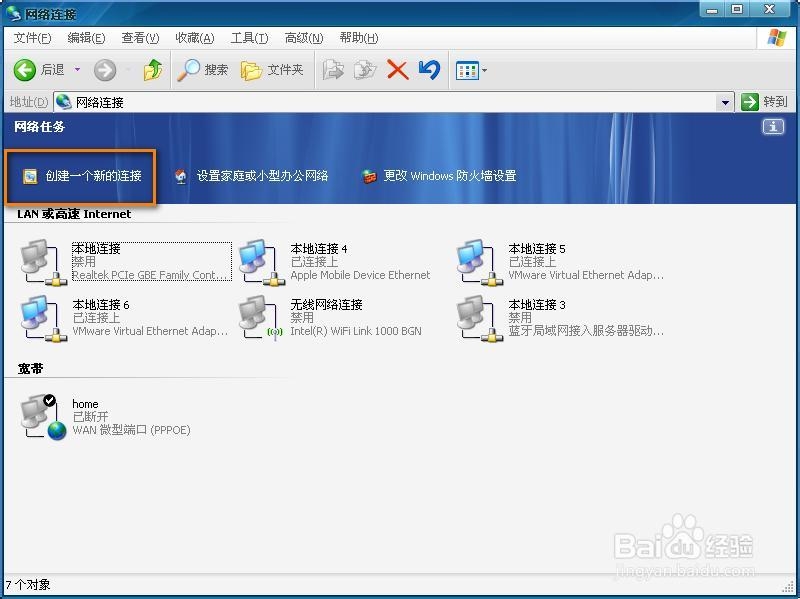
Task: Open Search with the magnifier icon
Action: (188, 70)
